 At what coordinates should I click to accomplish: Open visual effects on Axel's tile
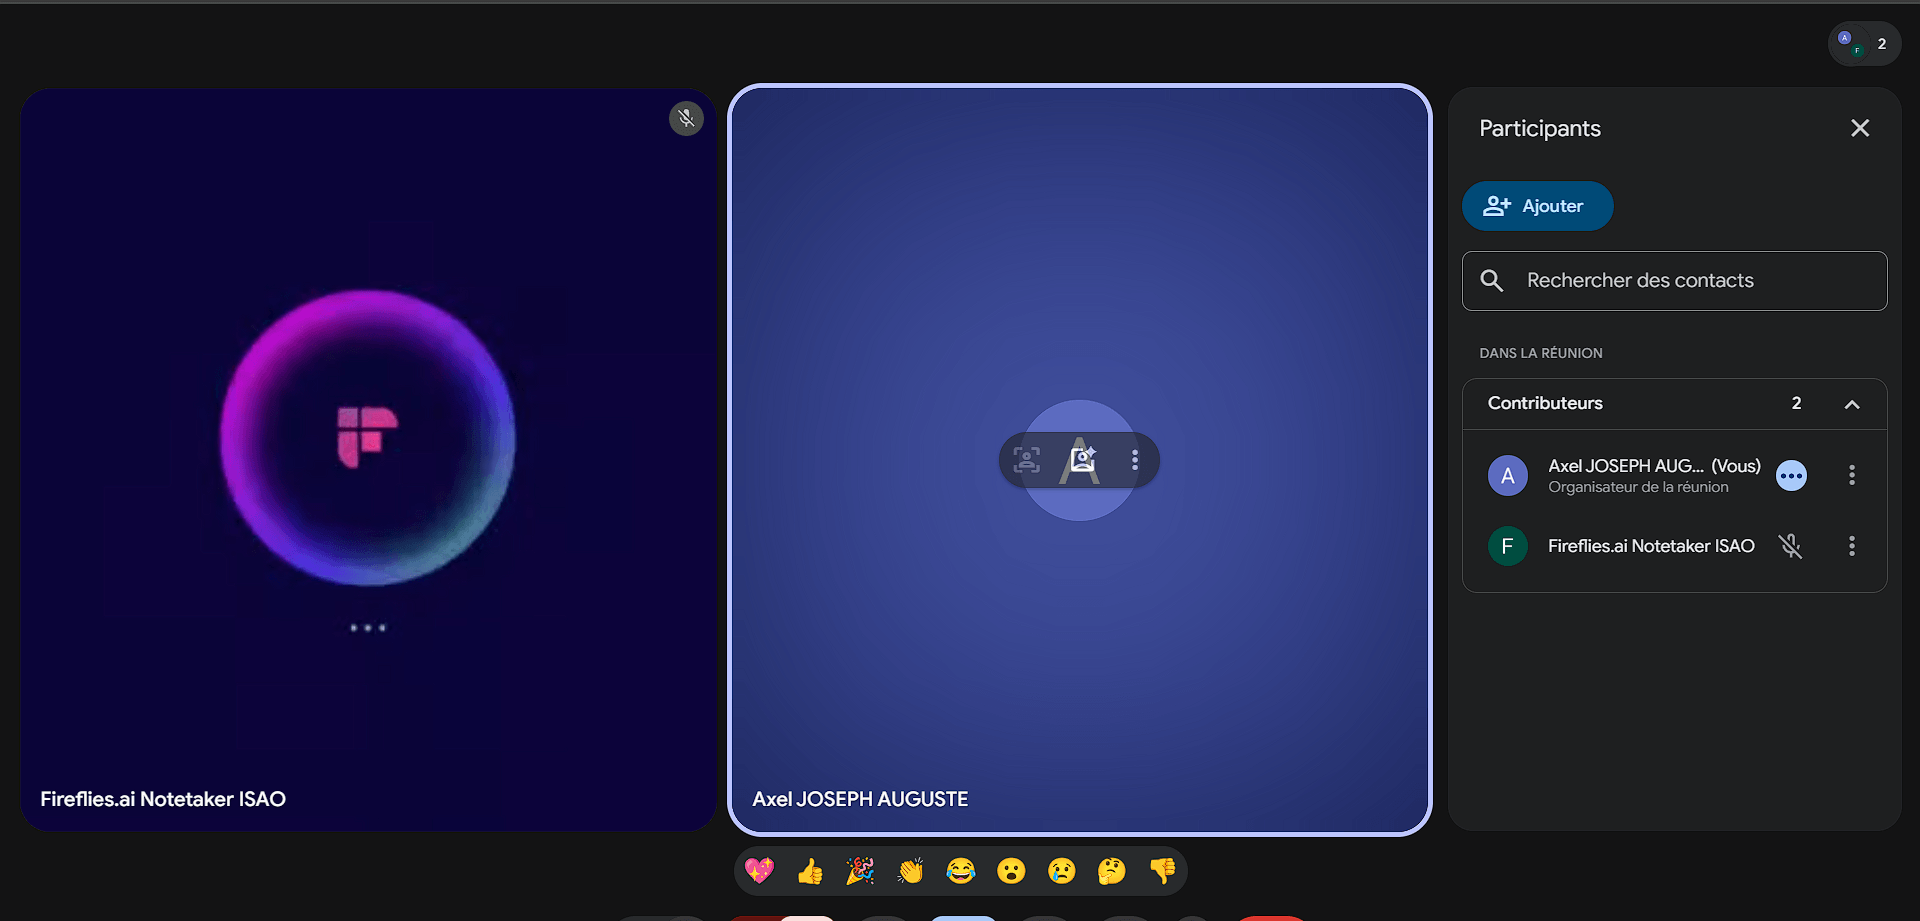click(x=1082, y=460)
